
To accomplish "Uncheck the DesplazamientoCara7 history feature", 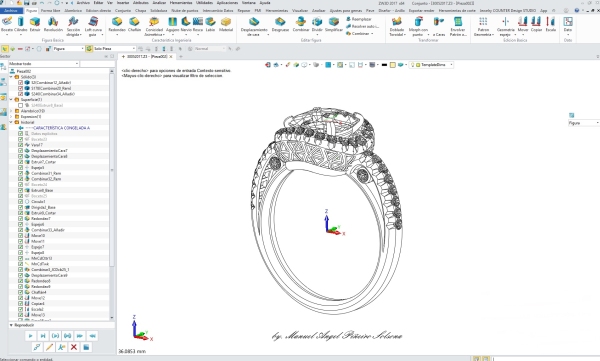I will coord(21,150).
